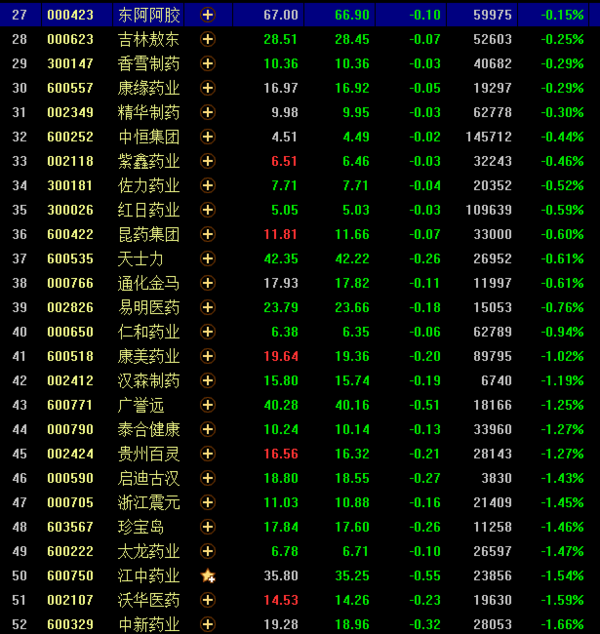
Task: Click the plus icon beside 珍宝岛
Action: [x=208, y=527]
